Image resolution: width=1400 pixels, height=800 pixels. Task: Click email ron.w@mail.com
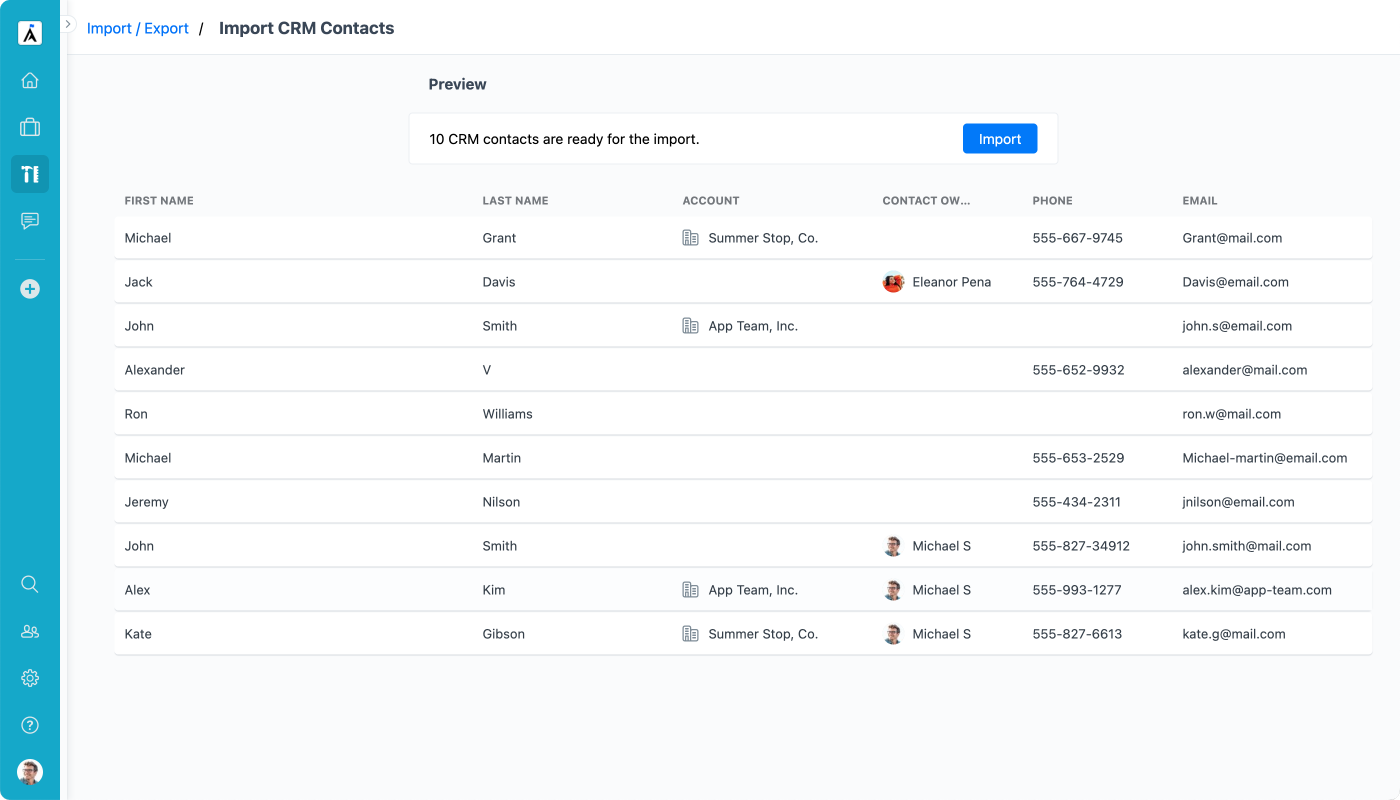point(1232,414)
